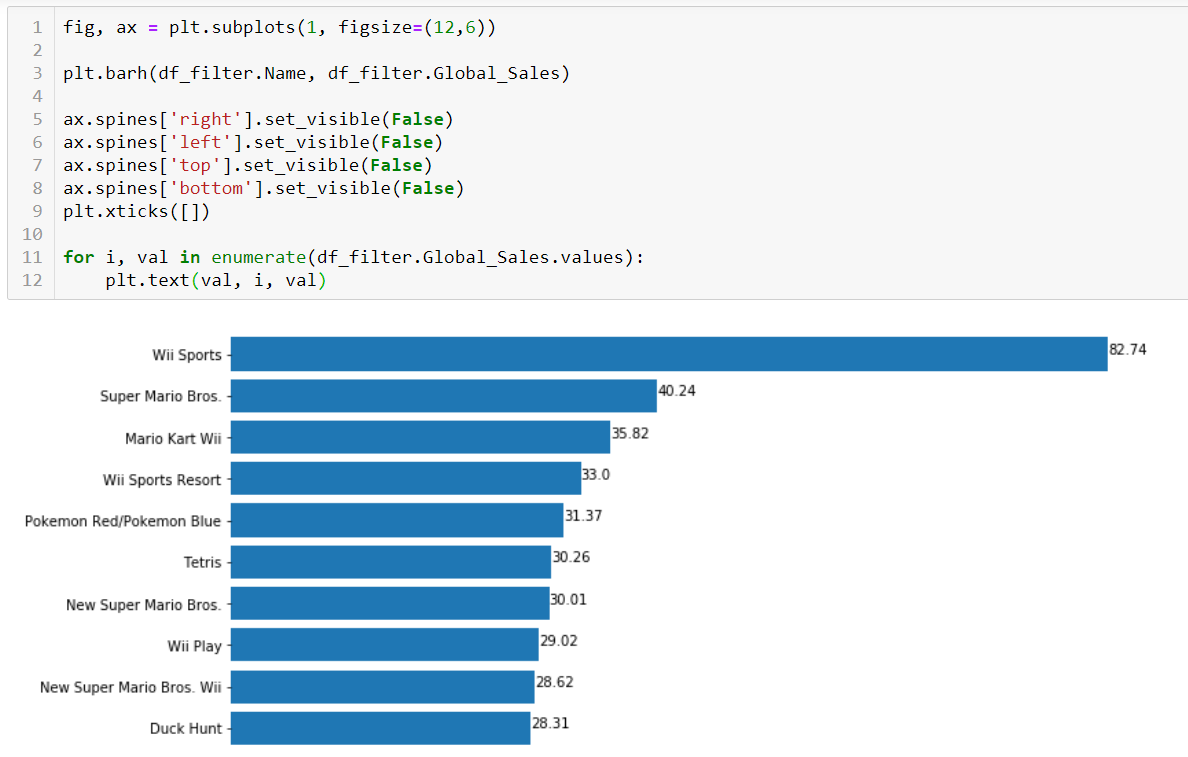Image resolution: width=1188 pixels, height=757 pixels.
Task: Click the enumerate keyword on line 11
Action: tap(259, 257)
